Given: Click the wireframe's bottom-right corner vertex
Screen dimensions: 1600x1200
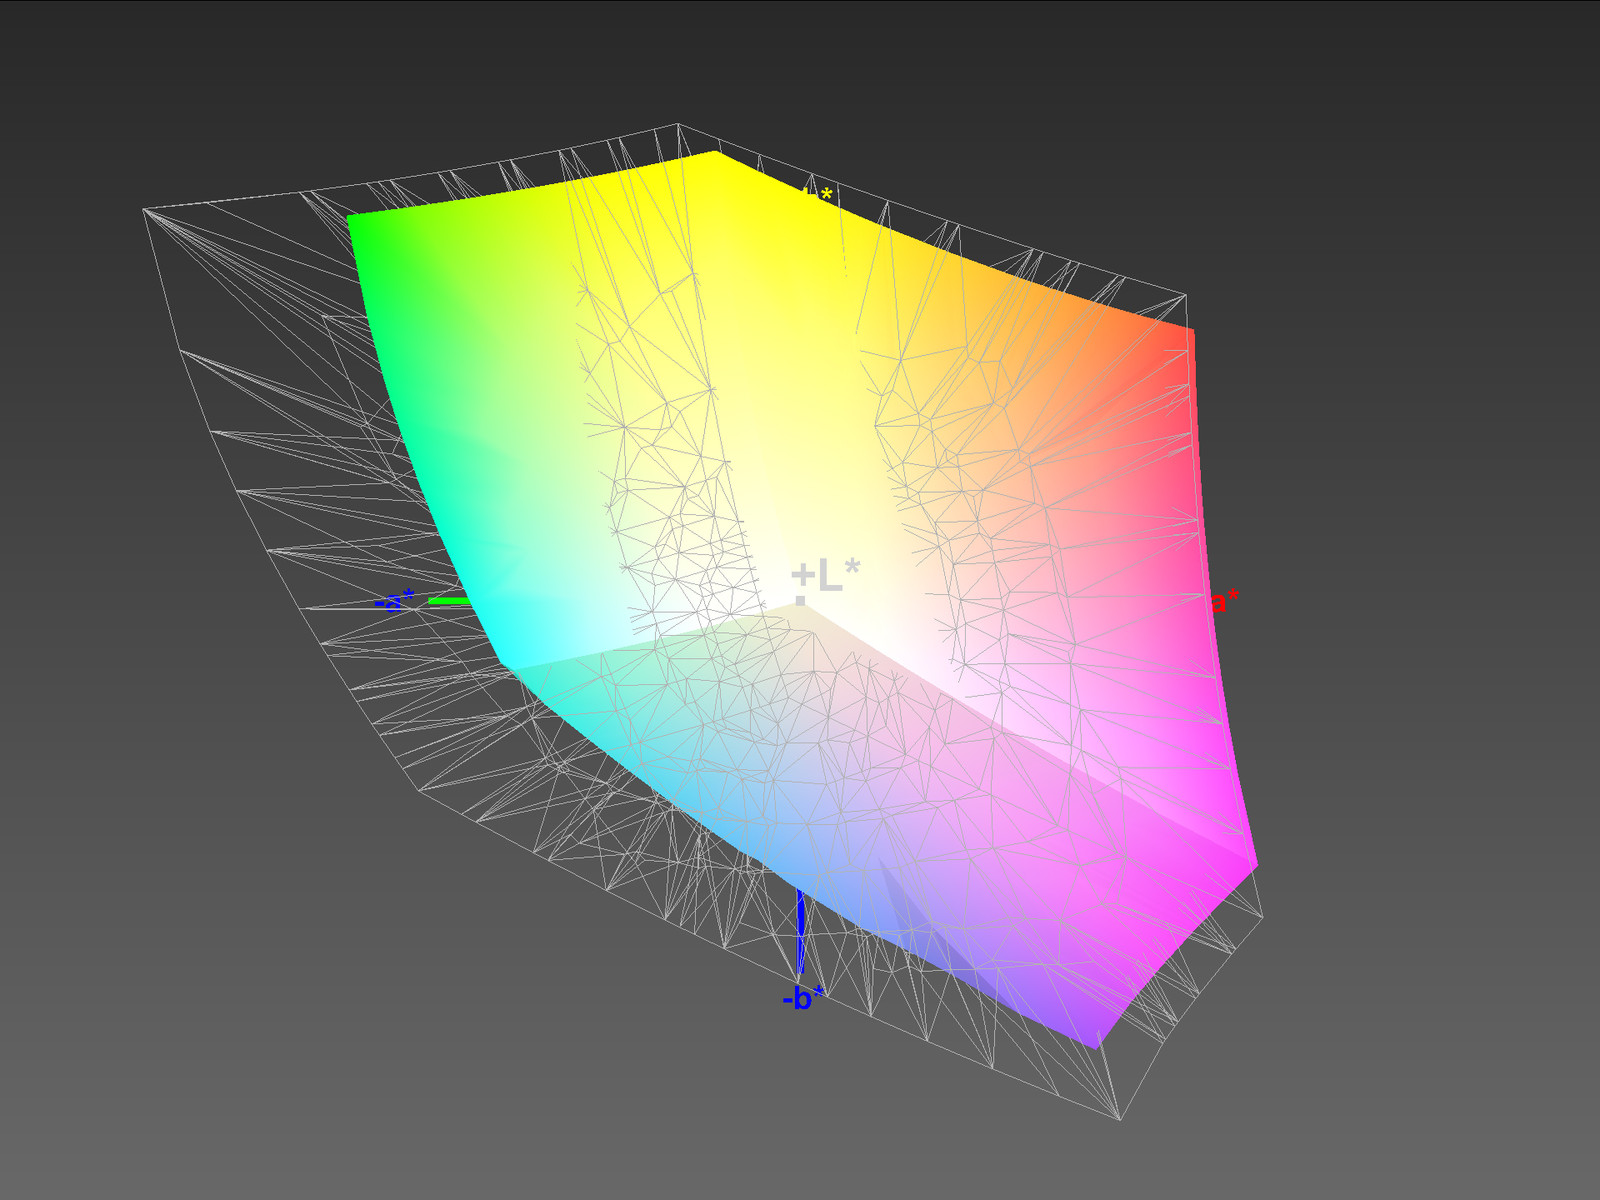Looking at the screenshot, I should pyautogui.click(x=1119, y=1119).
